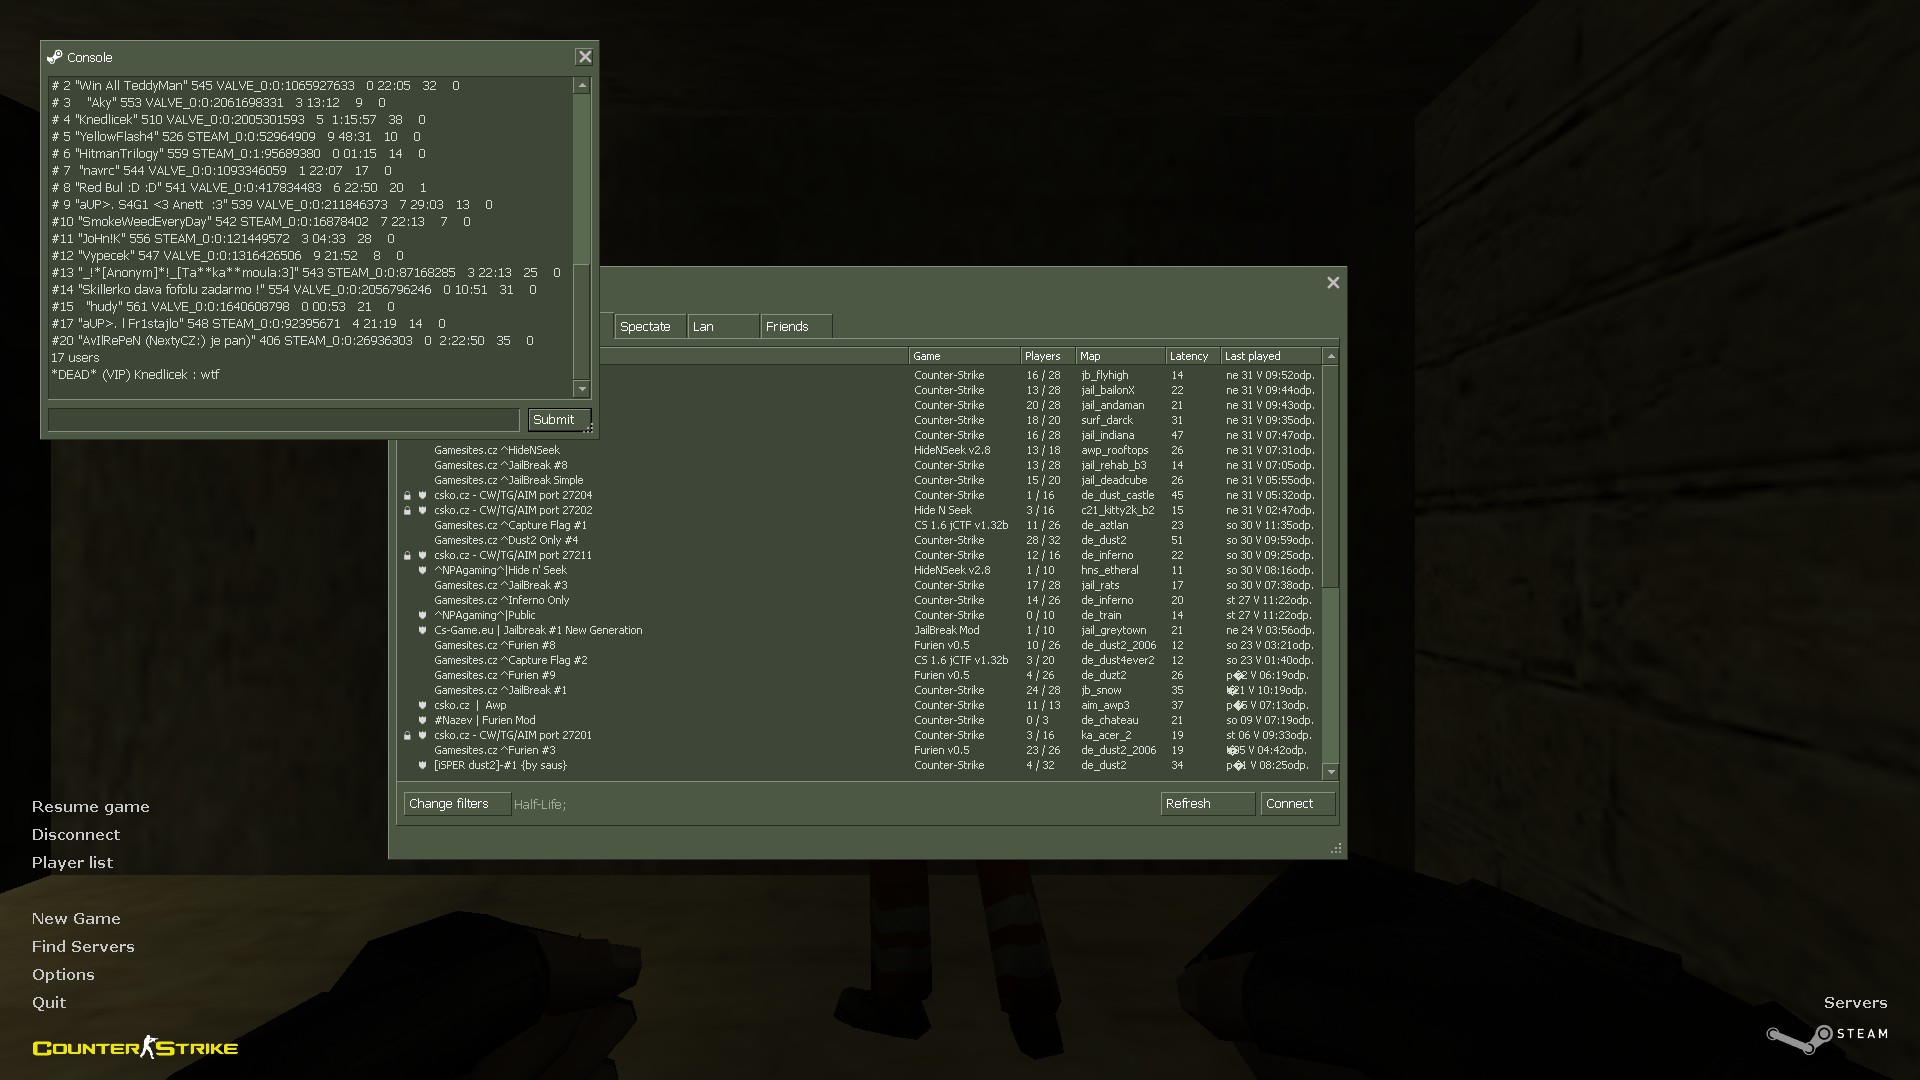Select Gamesites.cz ^Capture Flag #2 server

point(860,661)
